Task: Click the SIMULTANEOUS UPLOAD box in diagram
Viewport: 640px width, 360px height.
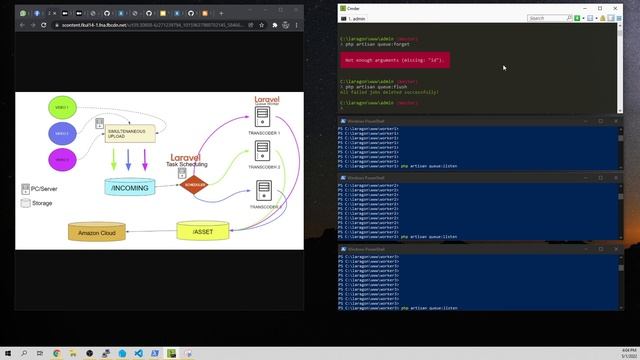Action: click(x=130, y=133)
